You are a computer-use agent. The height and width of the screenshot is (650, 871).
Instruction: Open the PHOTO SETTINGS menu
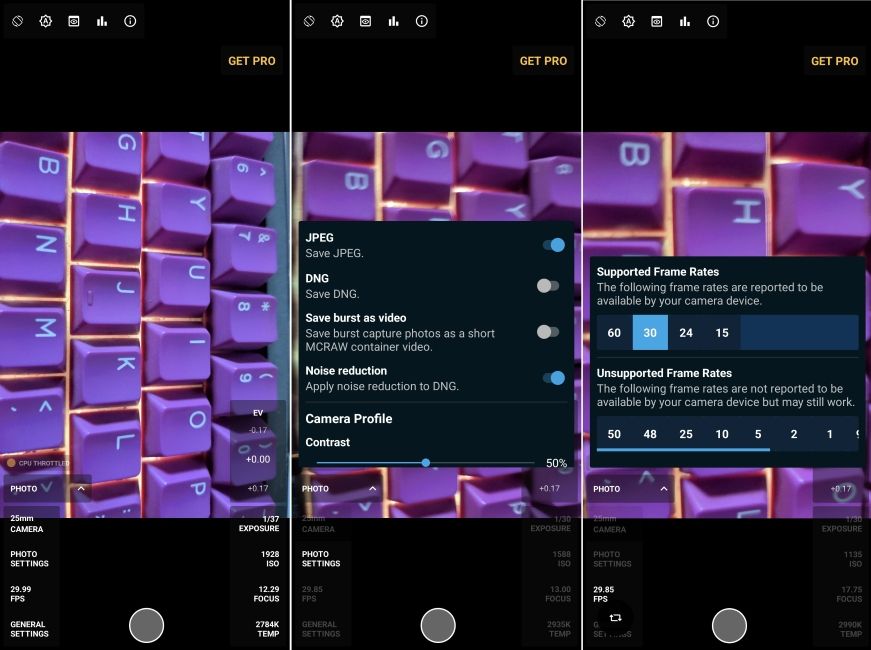point(30,558)
